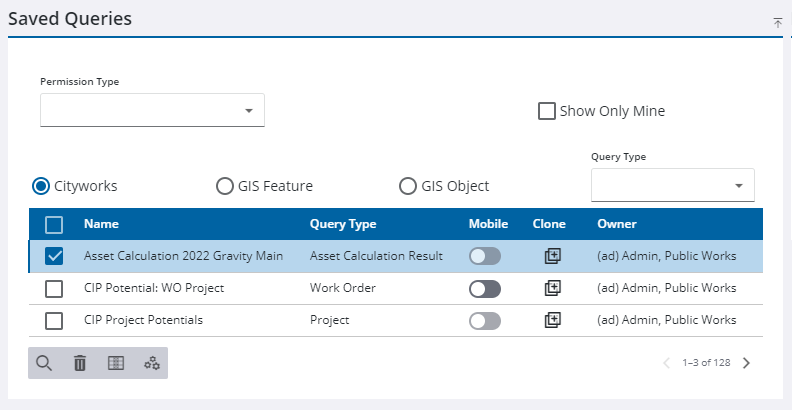Click the multiple gears settings icon
Image resolution: width=792 pixels, height=410 pixels.
click(x=152, y=363)
